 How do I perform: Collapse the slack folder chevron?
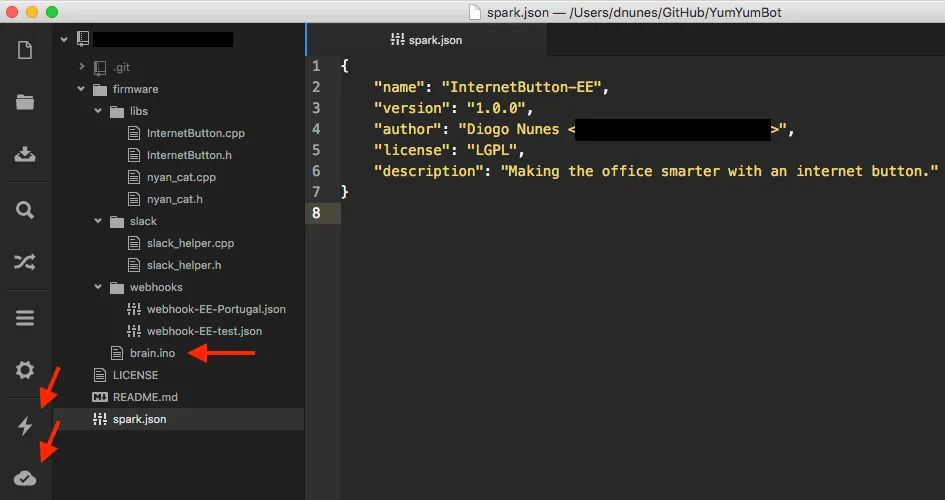click(x=98, y=221)
